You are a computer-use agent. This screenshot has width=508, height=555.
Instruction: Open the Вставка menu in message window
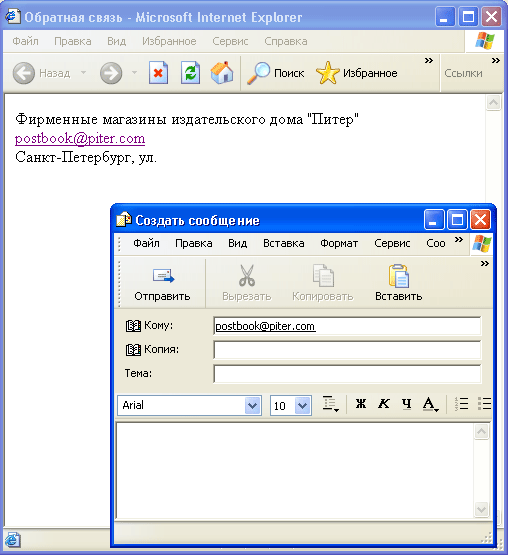point(284,244)
